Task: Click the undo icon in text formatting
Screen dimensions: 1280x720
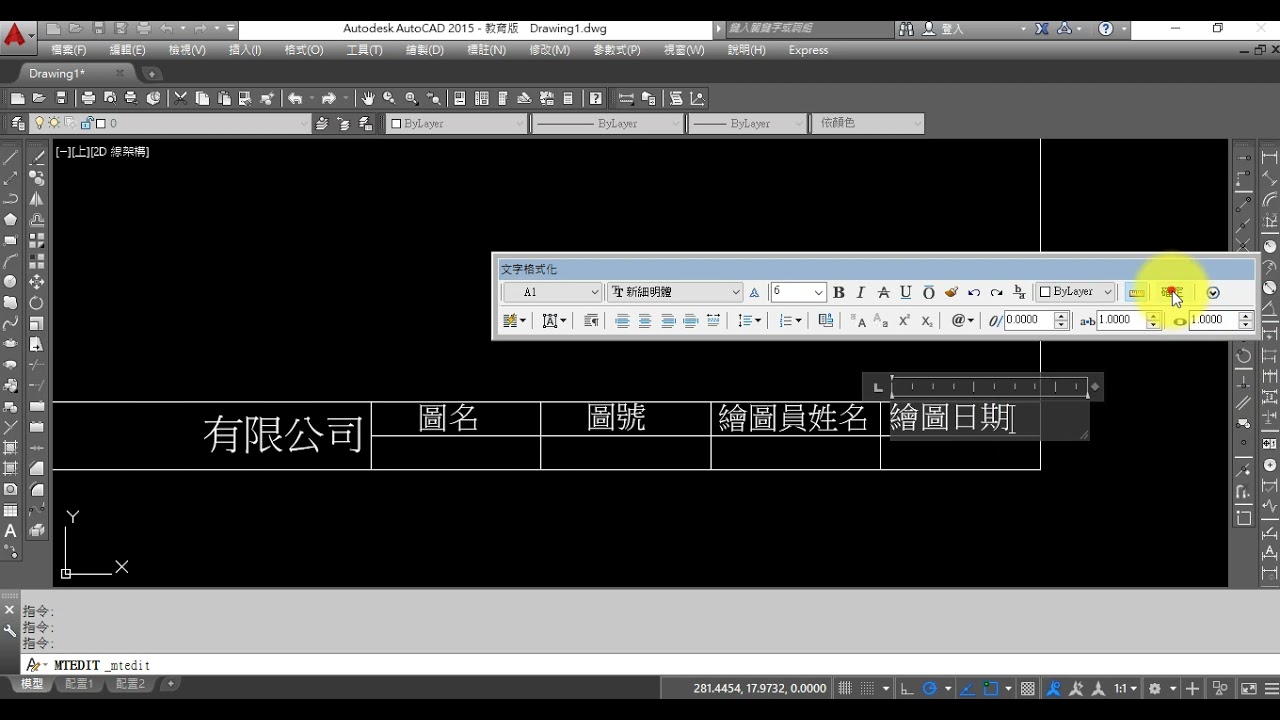Action: 973,292
